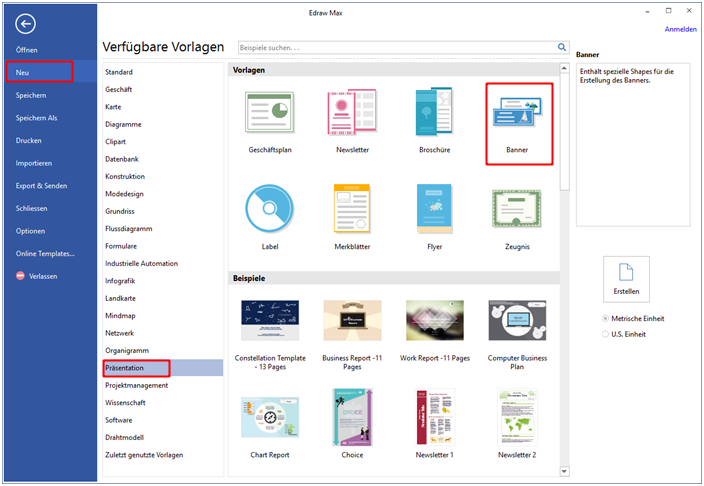Screen dimensions: 704x486
Task: Open Business Report -11 Pages example
Action: 352,320
